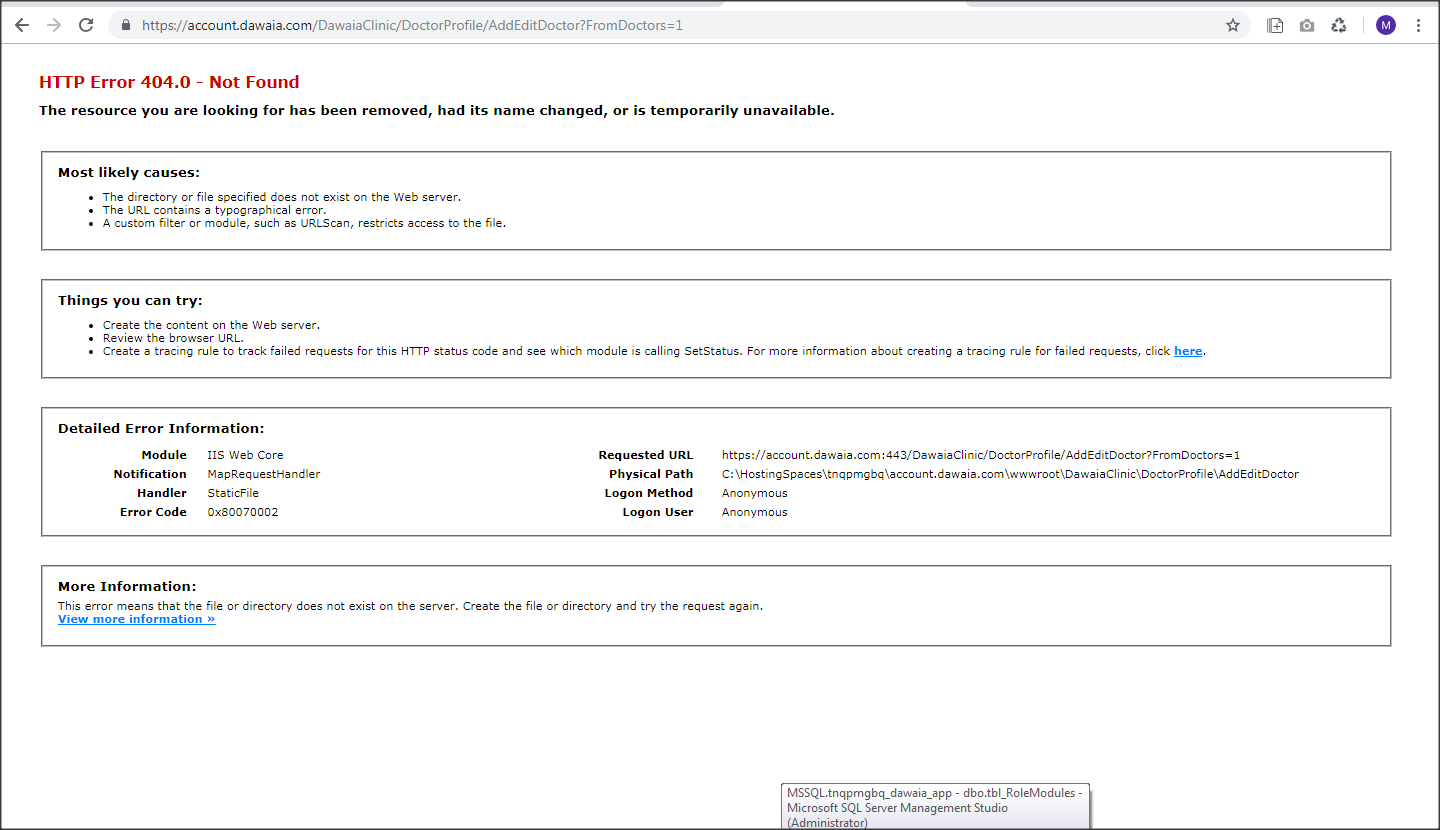Screen dimensions: 1440x830
Task: Click the browser forward arrow
Action: [54, 25]
